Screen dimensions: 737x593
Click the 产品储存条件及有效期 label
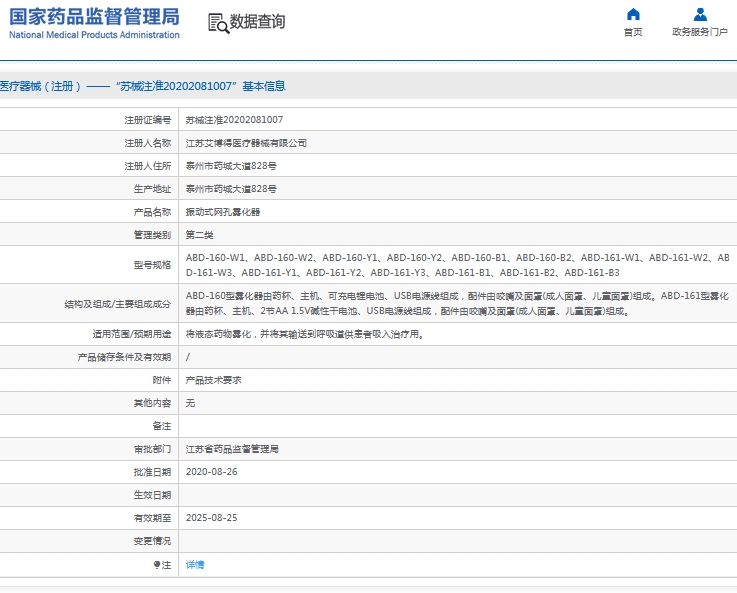point(124,357)
